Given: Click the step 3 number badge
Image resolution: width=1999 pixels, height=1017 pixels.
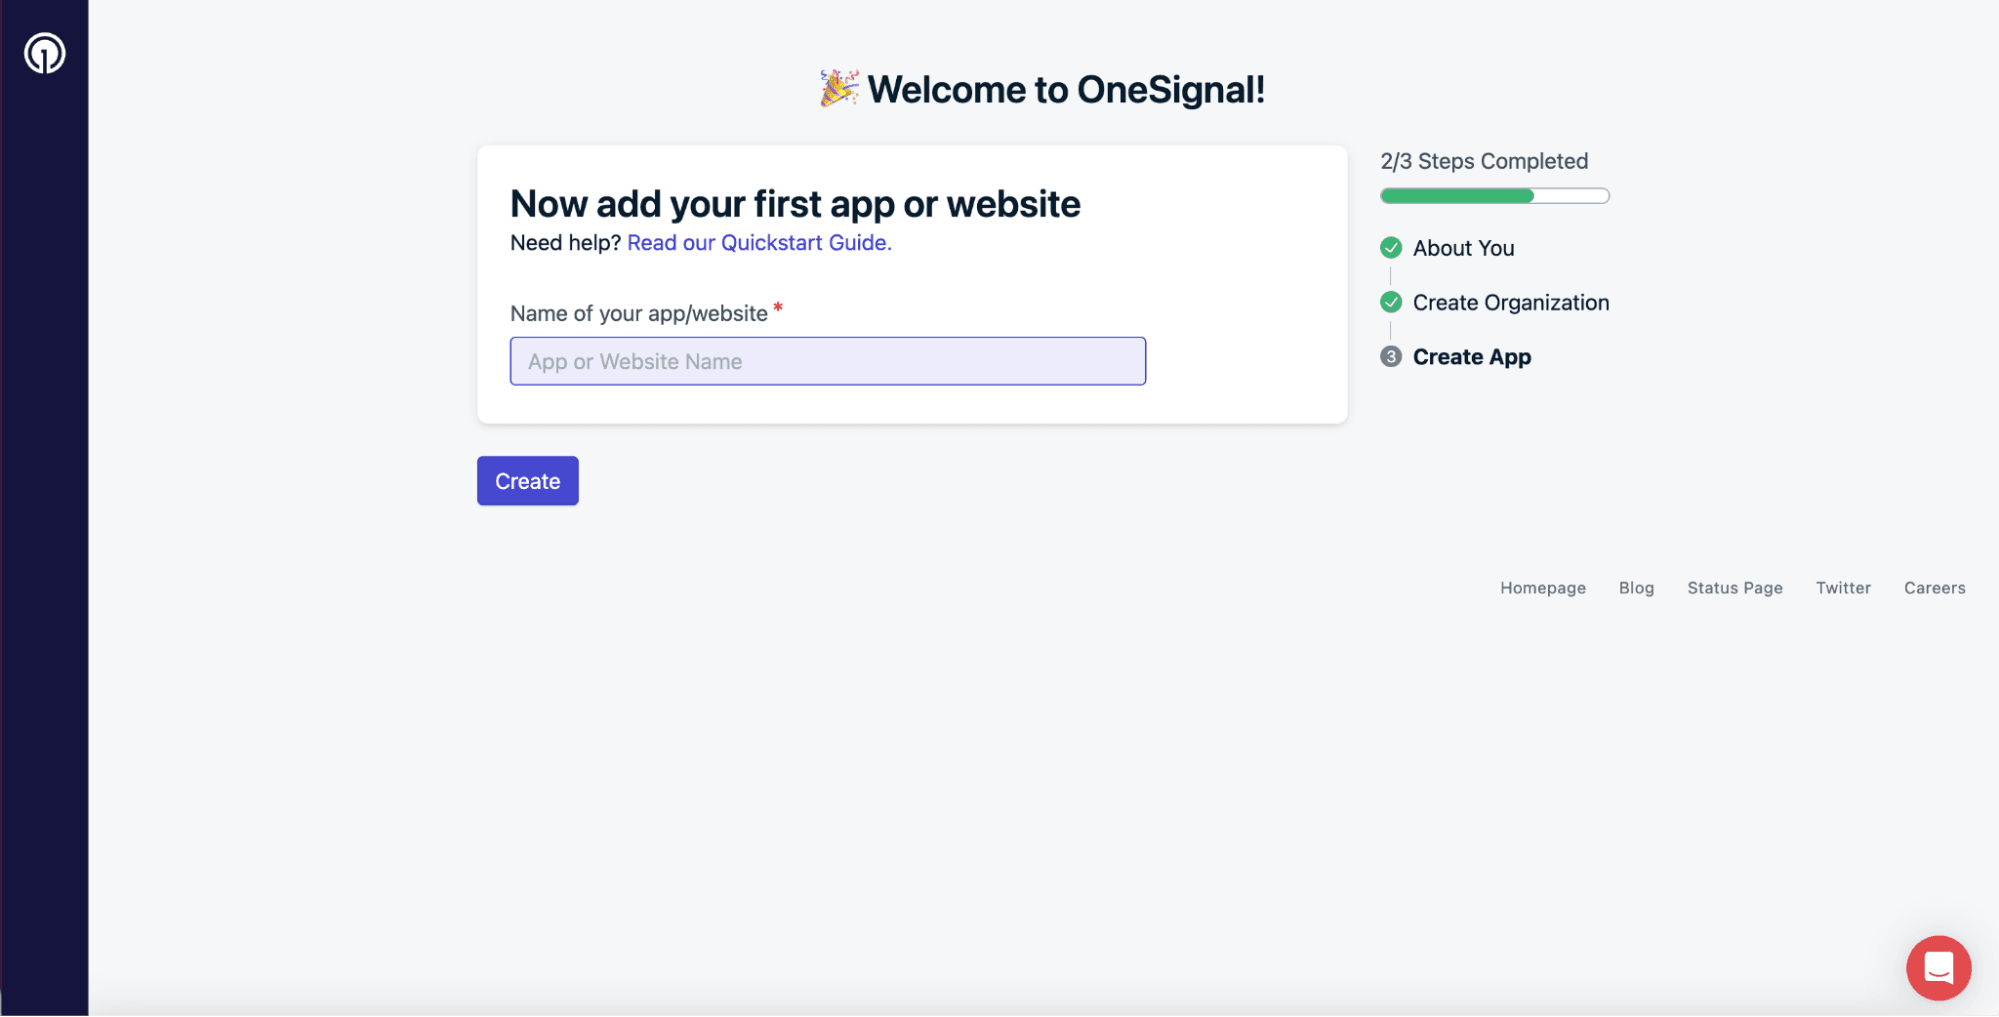Looking at the screenshot, I should [x=1390, y=357].
